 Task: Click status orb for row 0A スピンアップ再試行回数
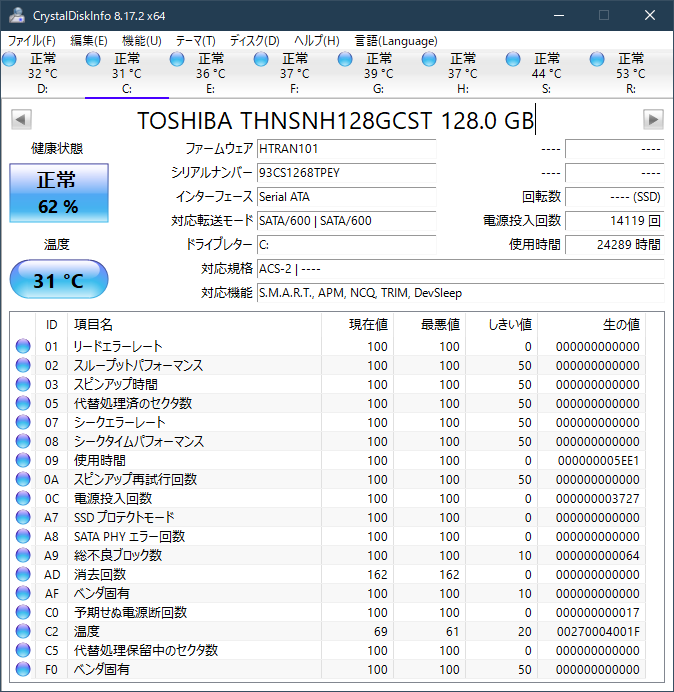click(x=23, y=479)
